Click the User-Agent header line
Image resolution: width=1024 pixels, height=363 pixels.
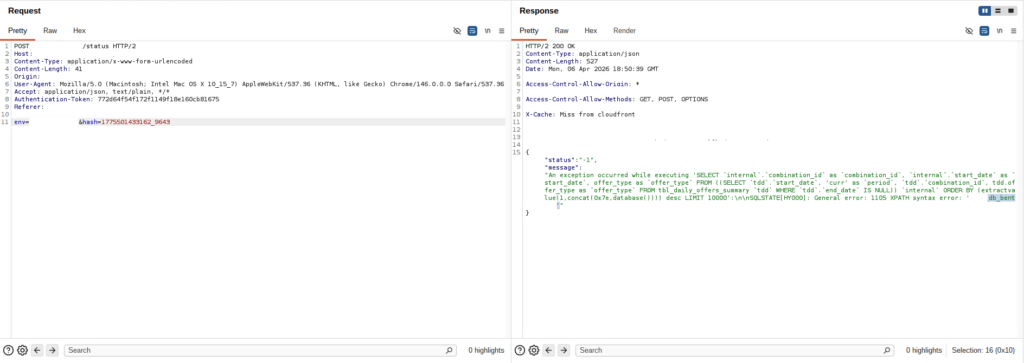(x=259, y=84)
